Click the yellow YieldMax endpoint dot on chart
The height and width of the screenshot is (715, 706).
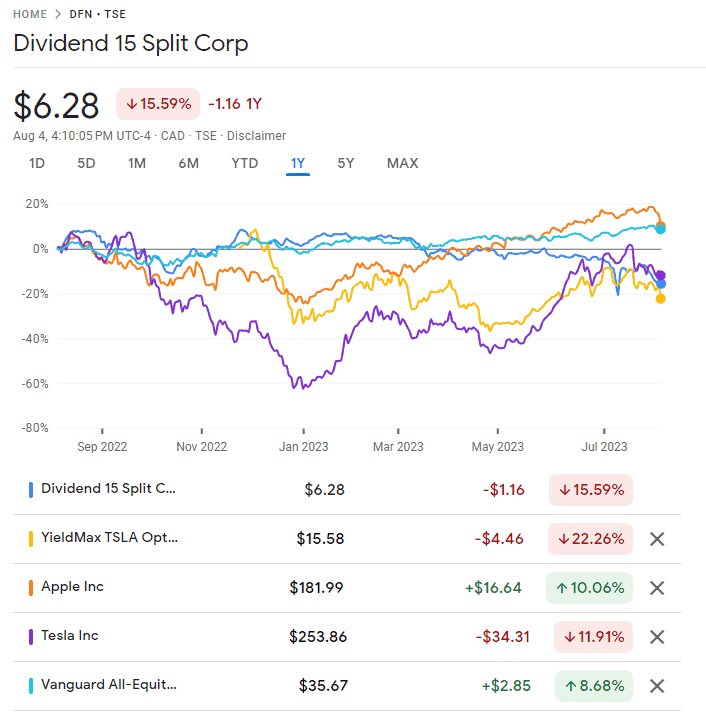coord(661,298)
